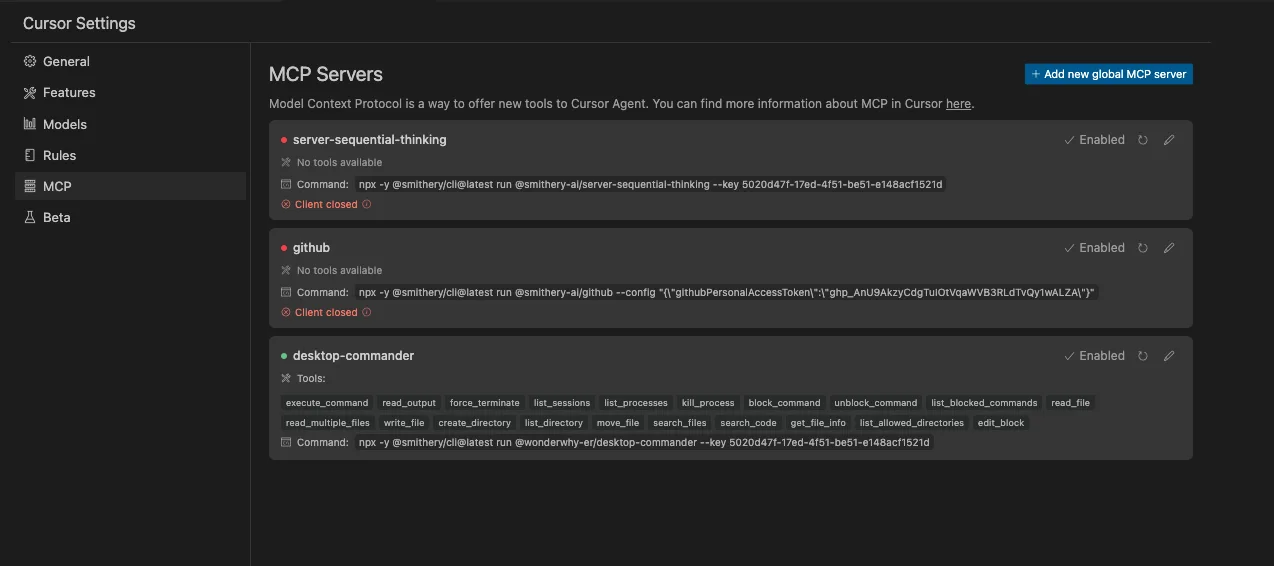Edit the server-sequential-thinking server with pencil icon

click(x=1169, y=140)
